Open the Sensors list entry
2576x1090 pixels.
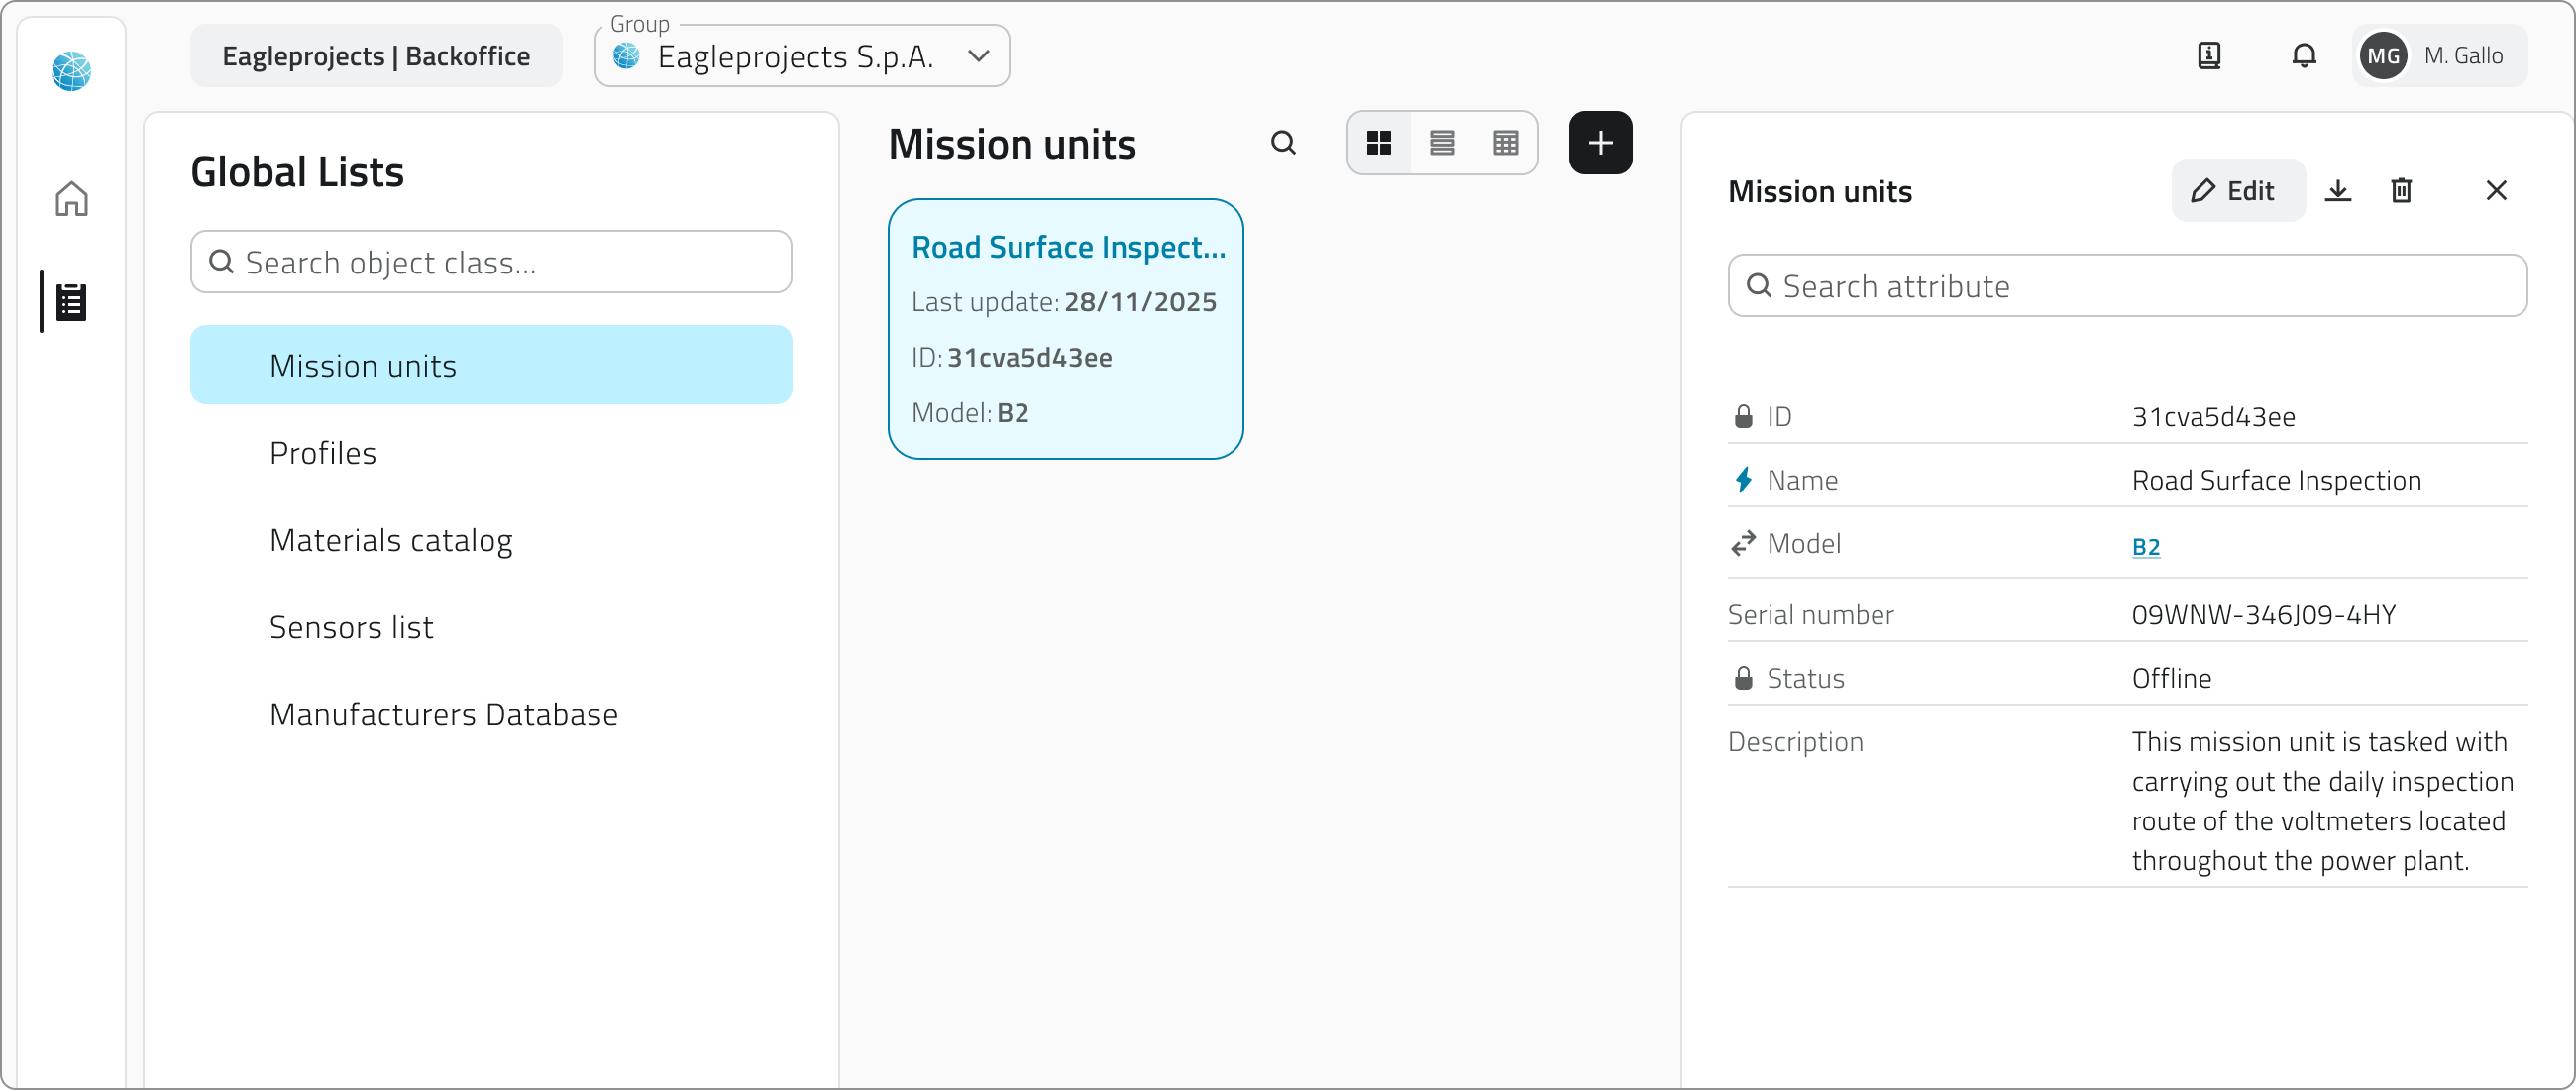click(x=351, y=627)
